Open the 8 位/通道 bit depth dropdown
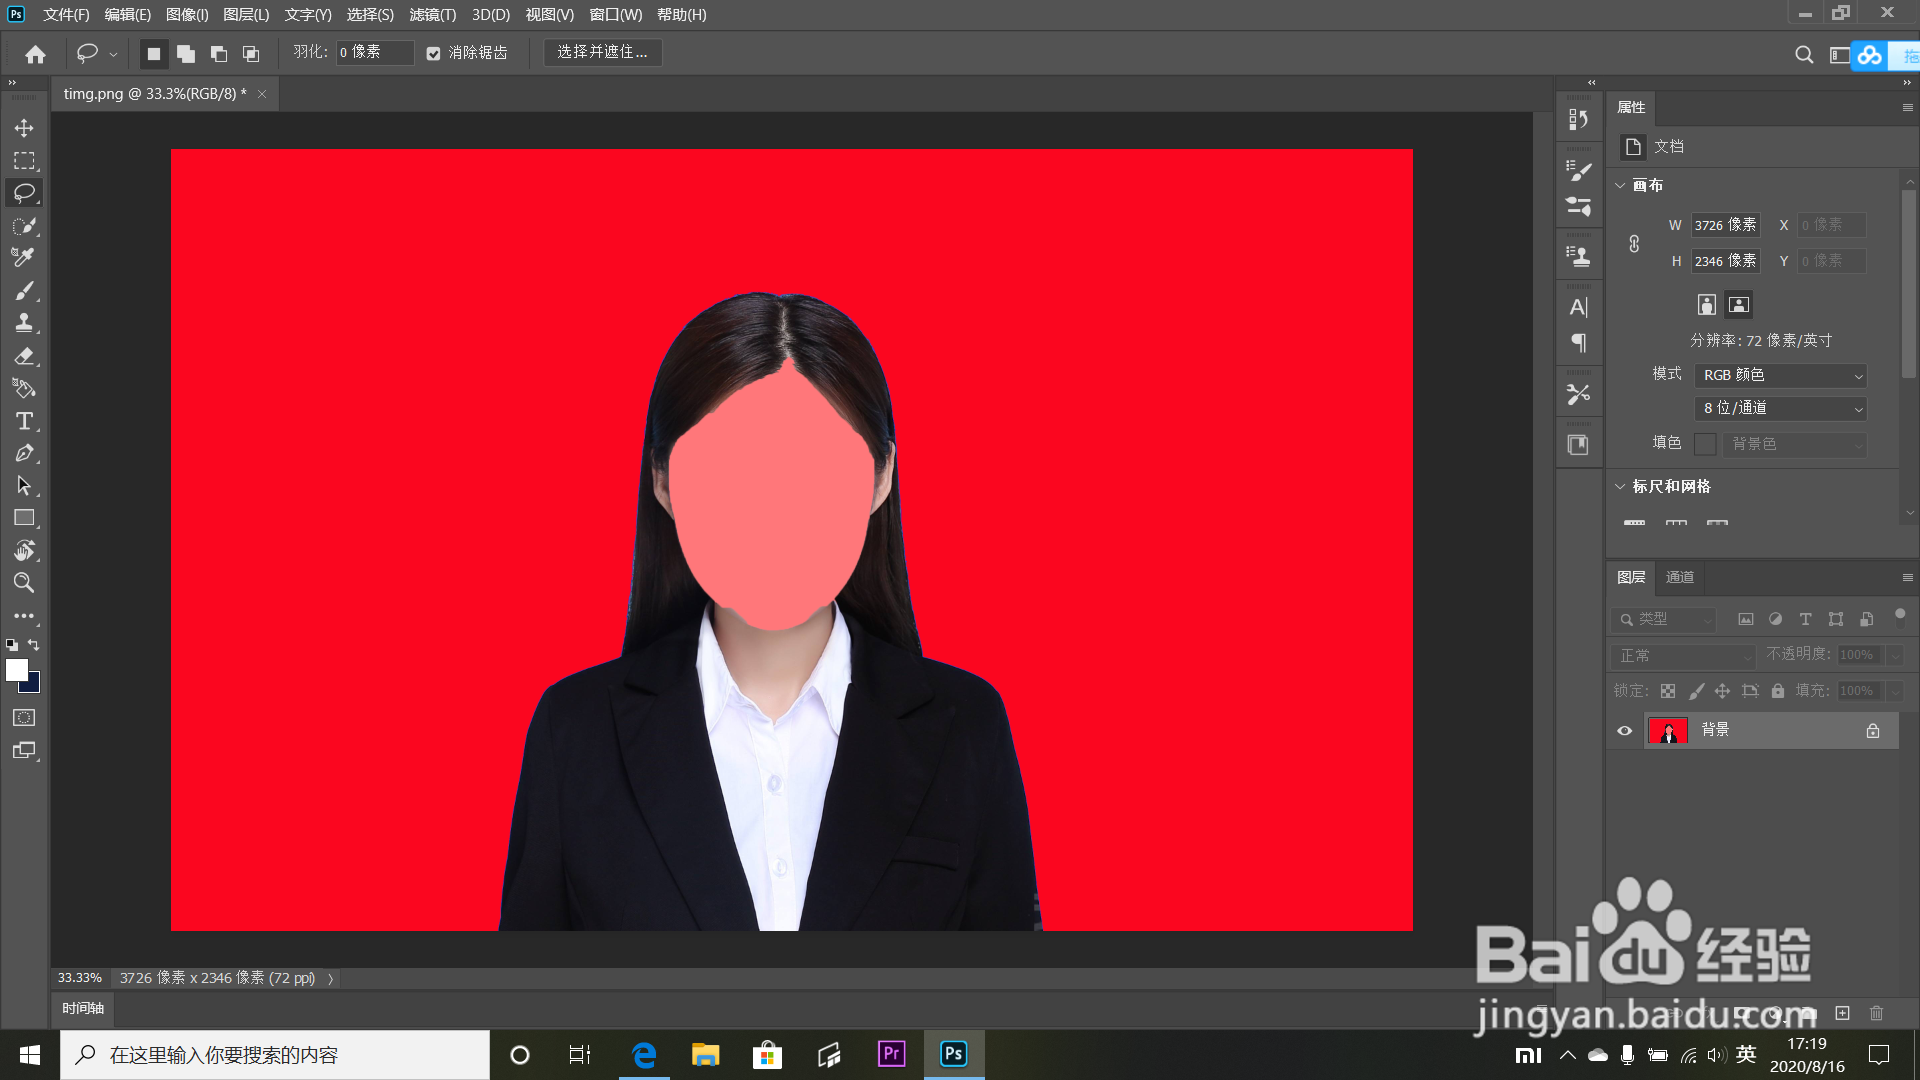 (x=1781, y=408)
